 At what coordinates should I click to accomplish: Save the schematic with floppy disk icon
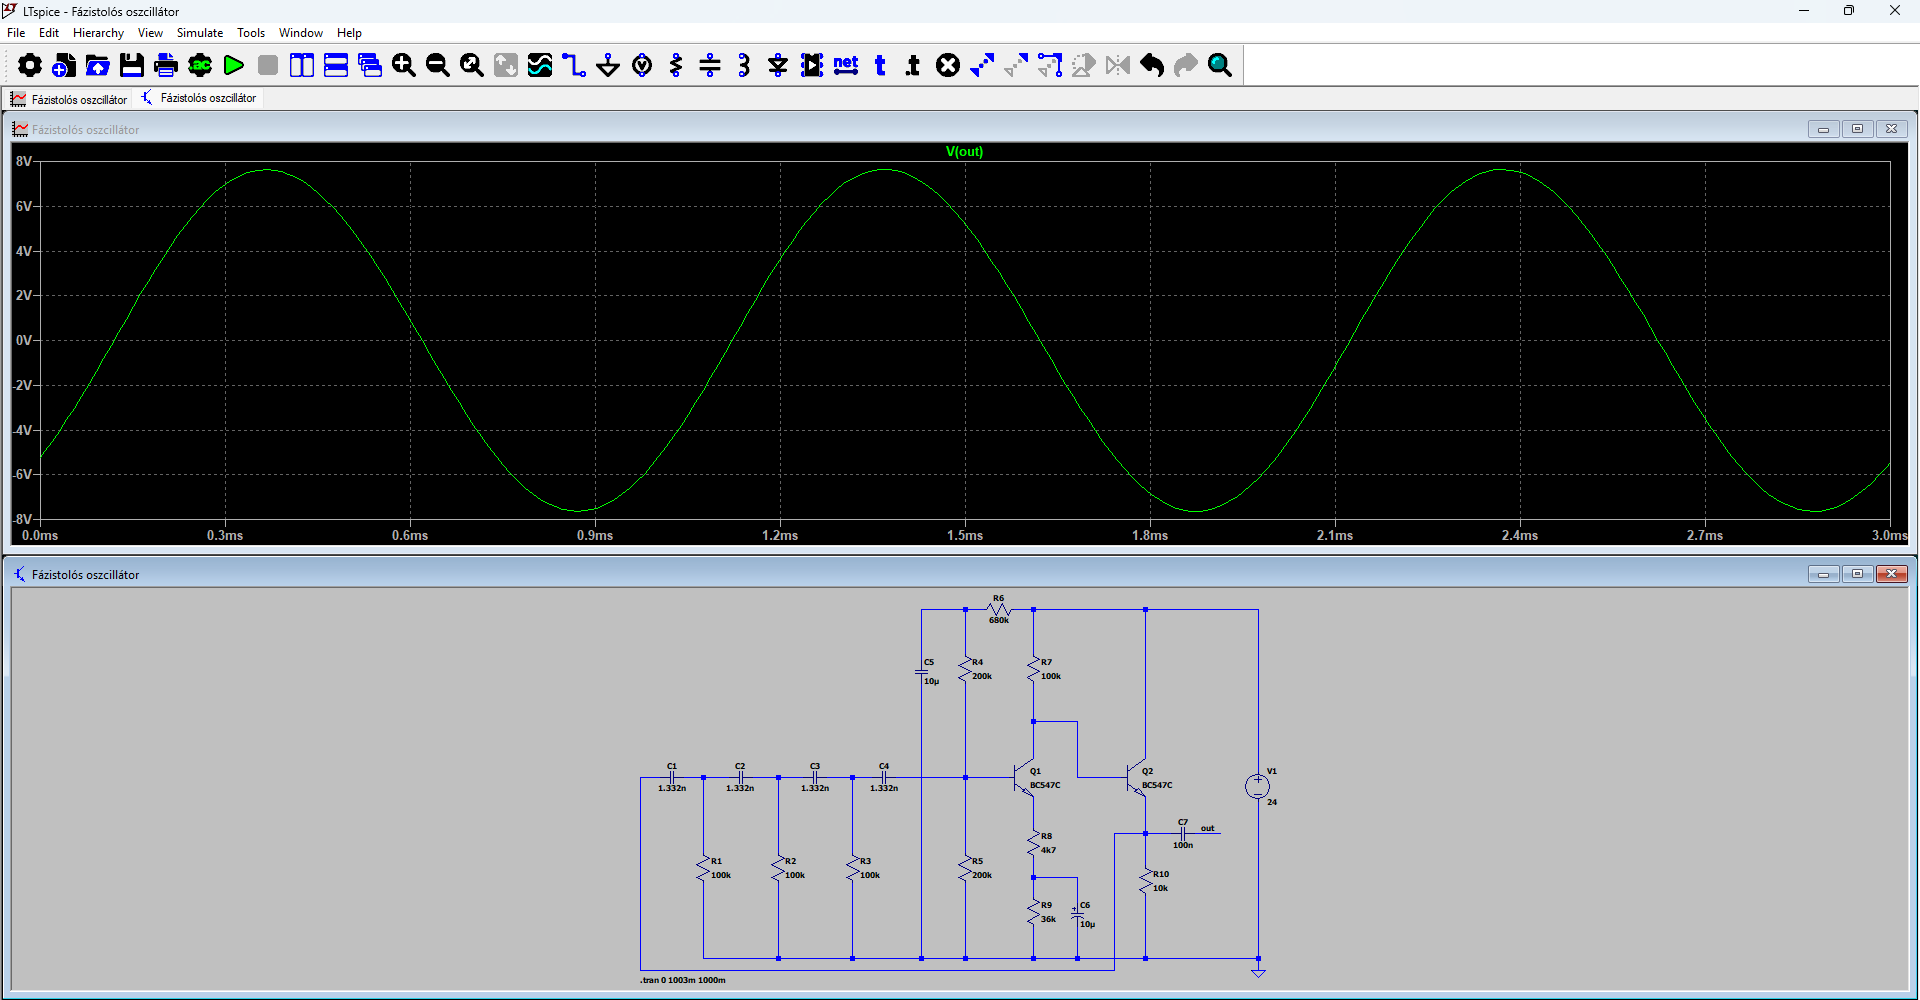click(132, 66)
